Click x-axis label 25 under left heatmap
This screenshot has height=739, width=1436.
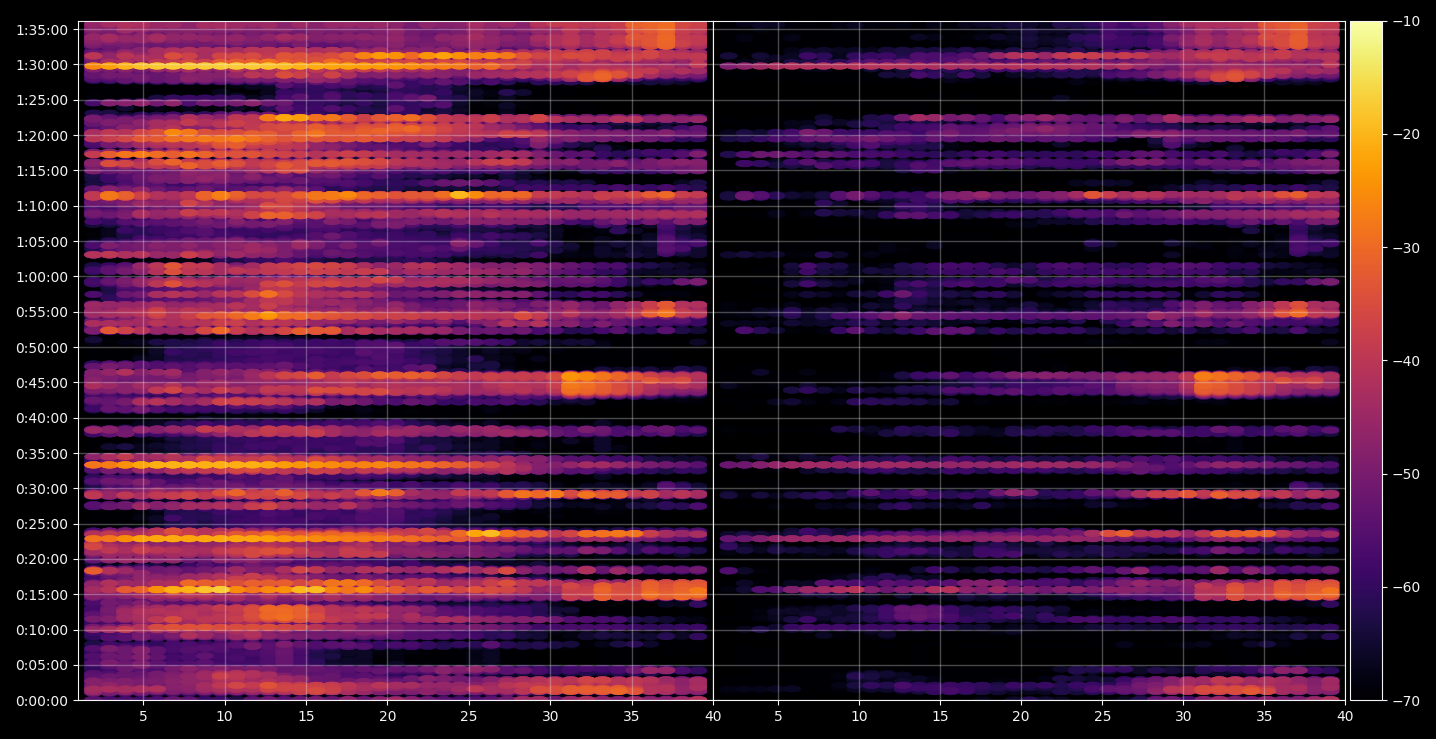(x=469, y=716)
